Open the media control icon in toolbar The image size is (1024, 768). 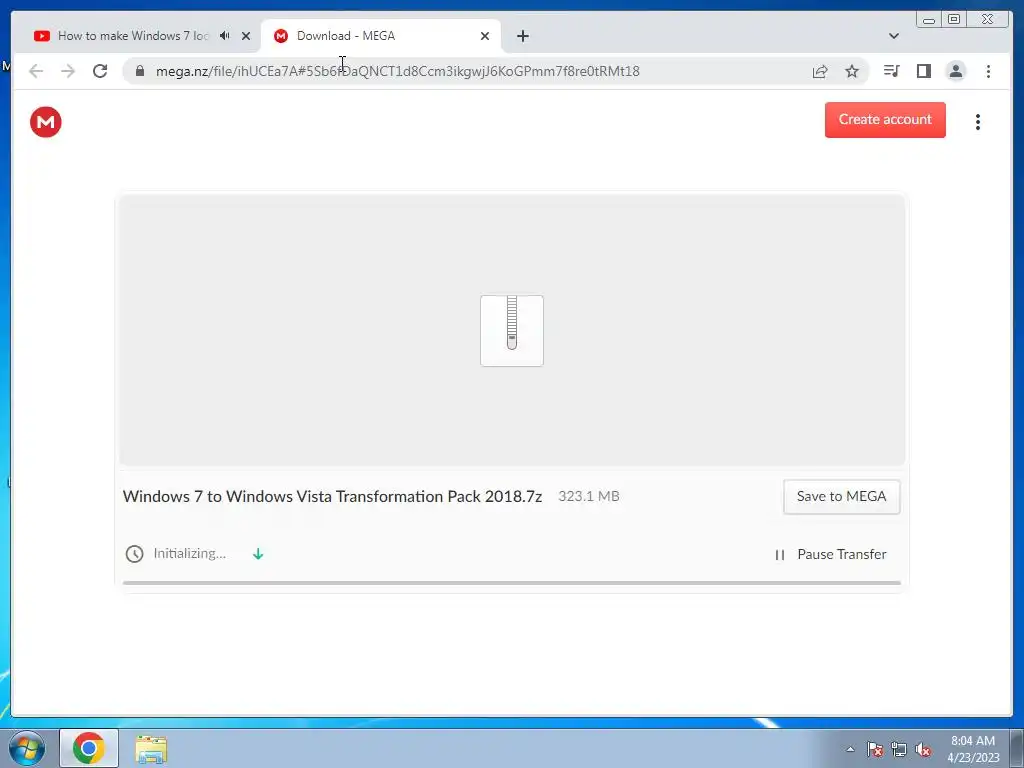click(891, 71)
